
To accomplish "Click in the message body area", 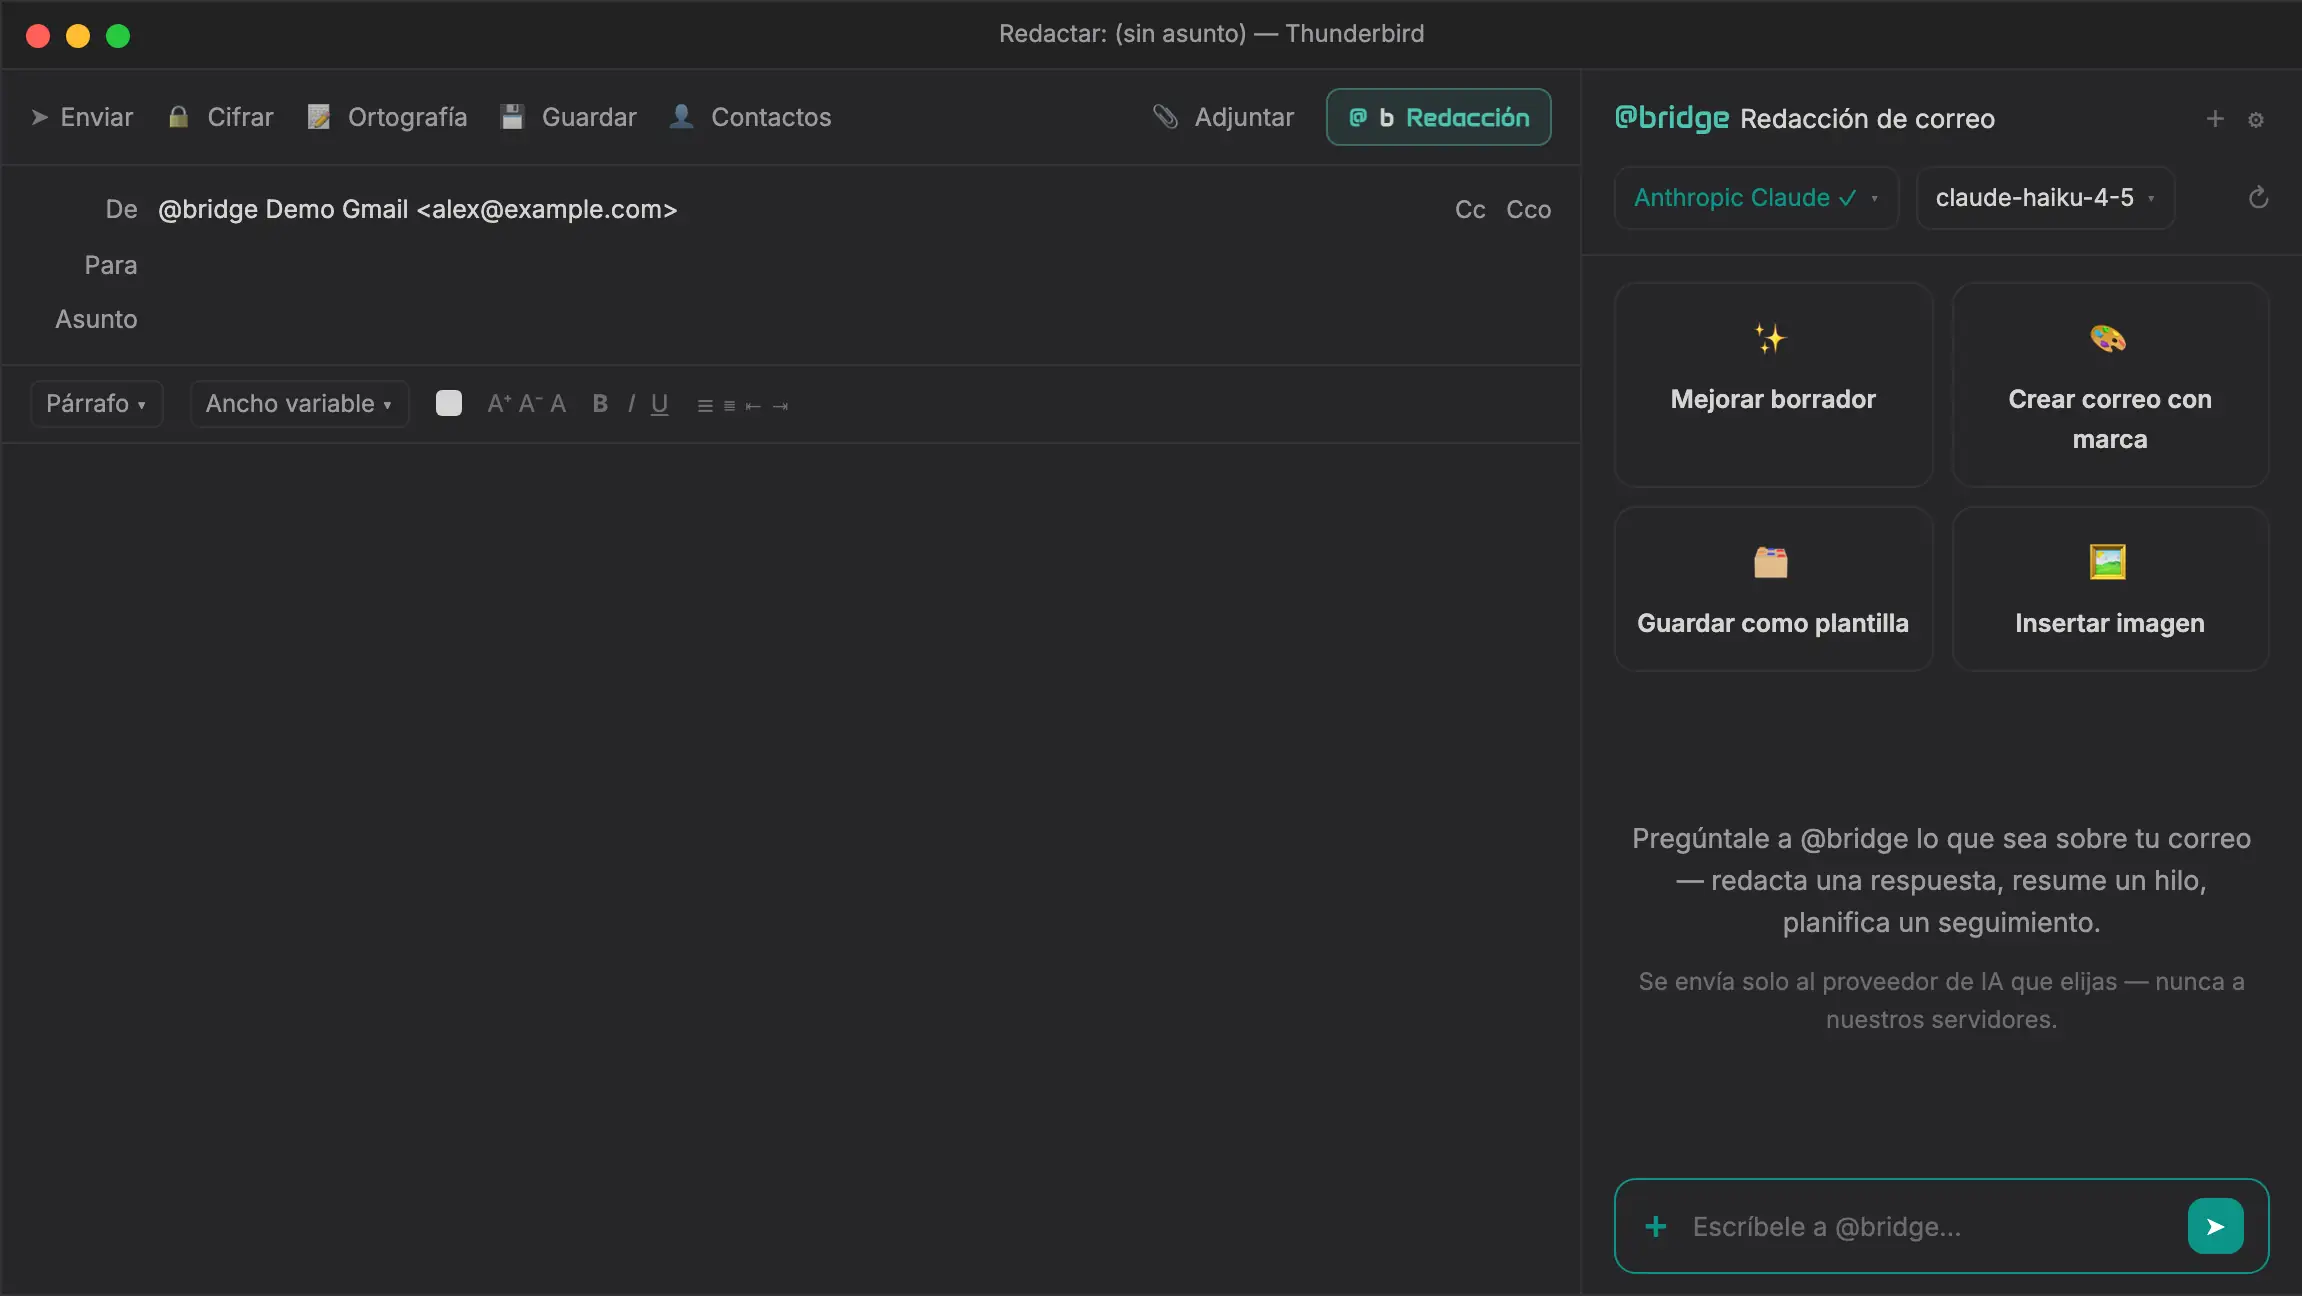I will pos(790,868).
